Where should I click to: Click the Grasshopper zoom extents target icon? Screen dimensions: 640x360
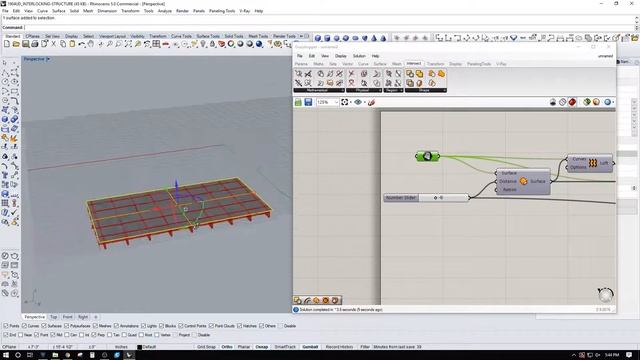tap(344, 102)
